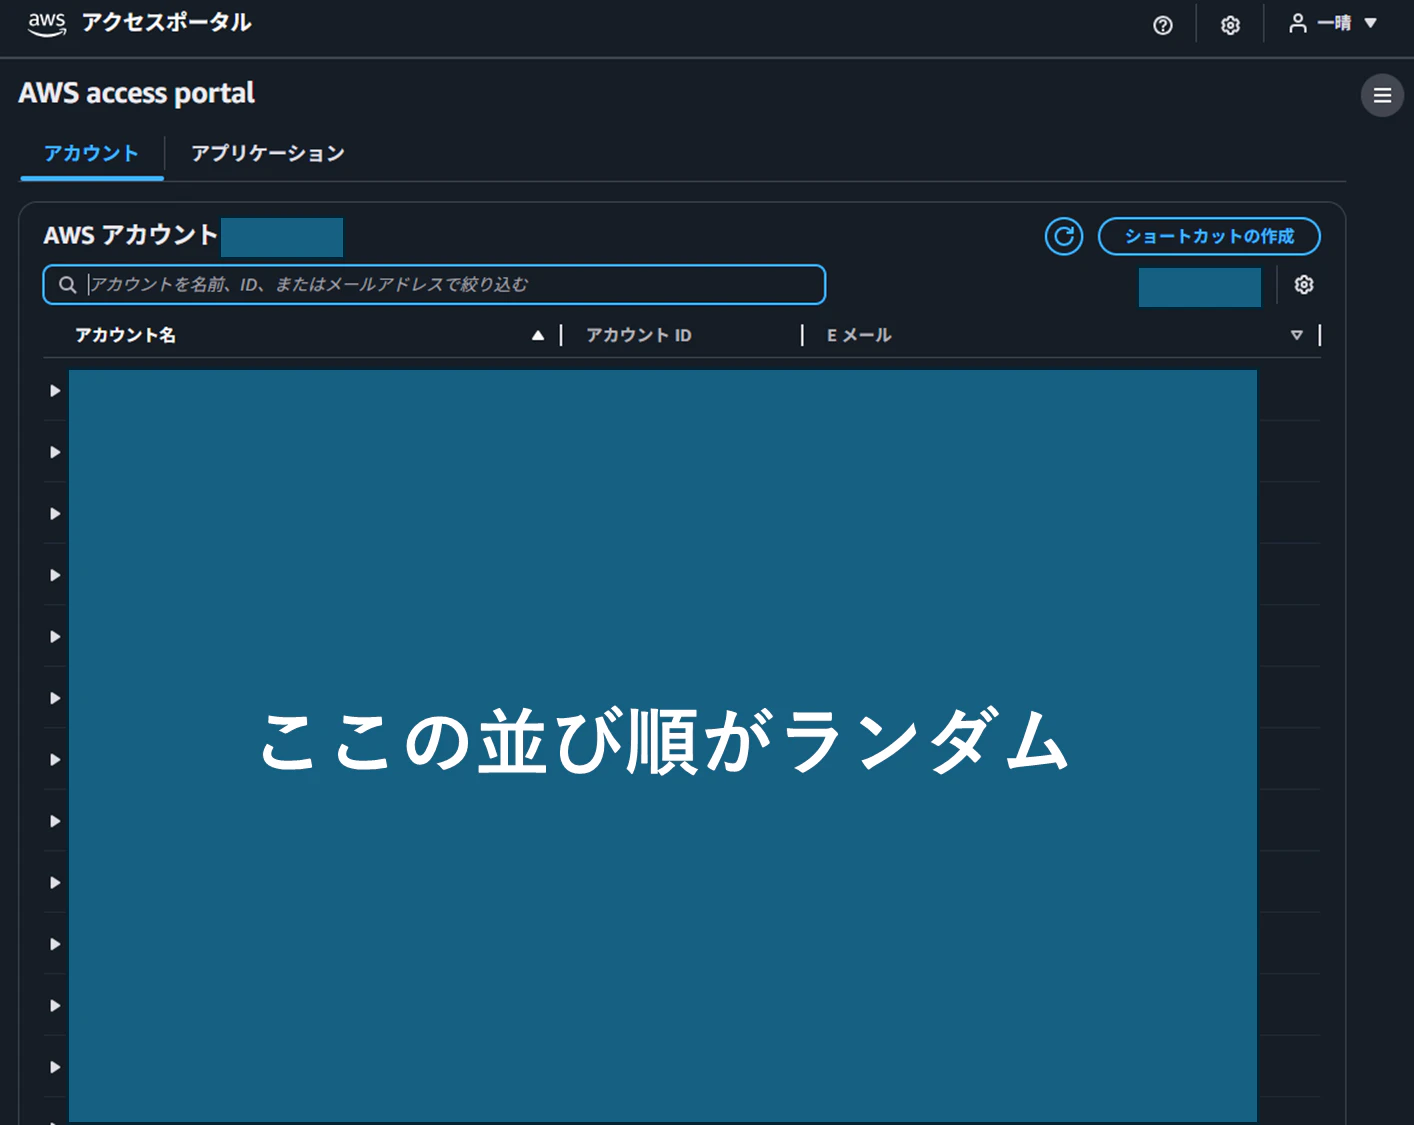Open the user menu 一晴 dropdown
The height and width of the screenshot is (1125, 1414).
tap(1333, 23)
